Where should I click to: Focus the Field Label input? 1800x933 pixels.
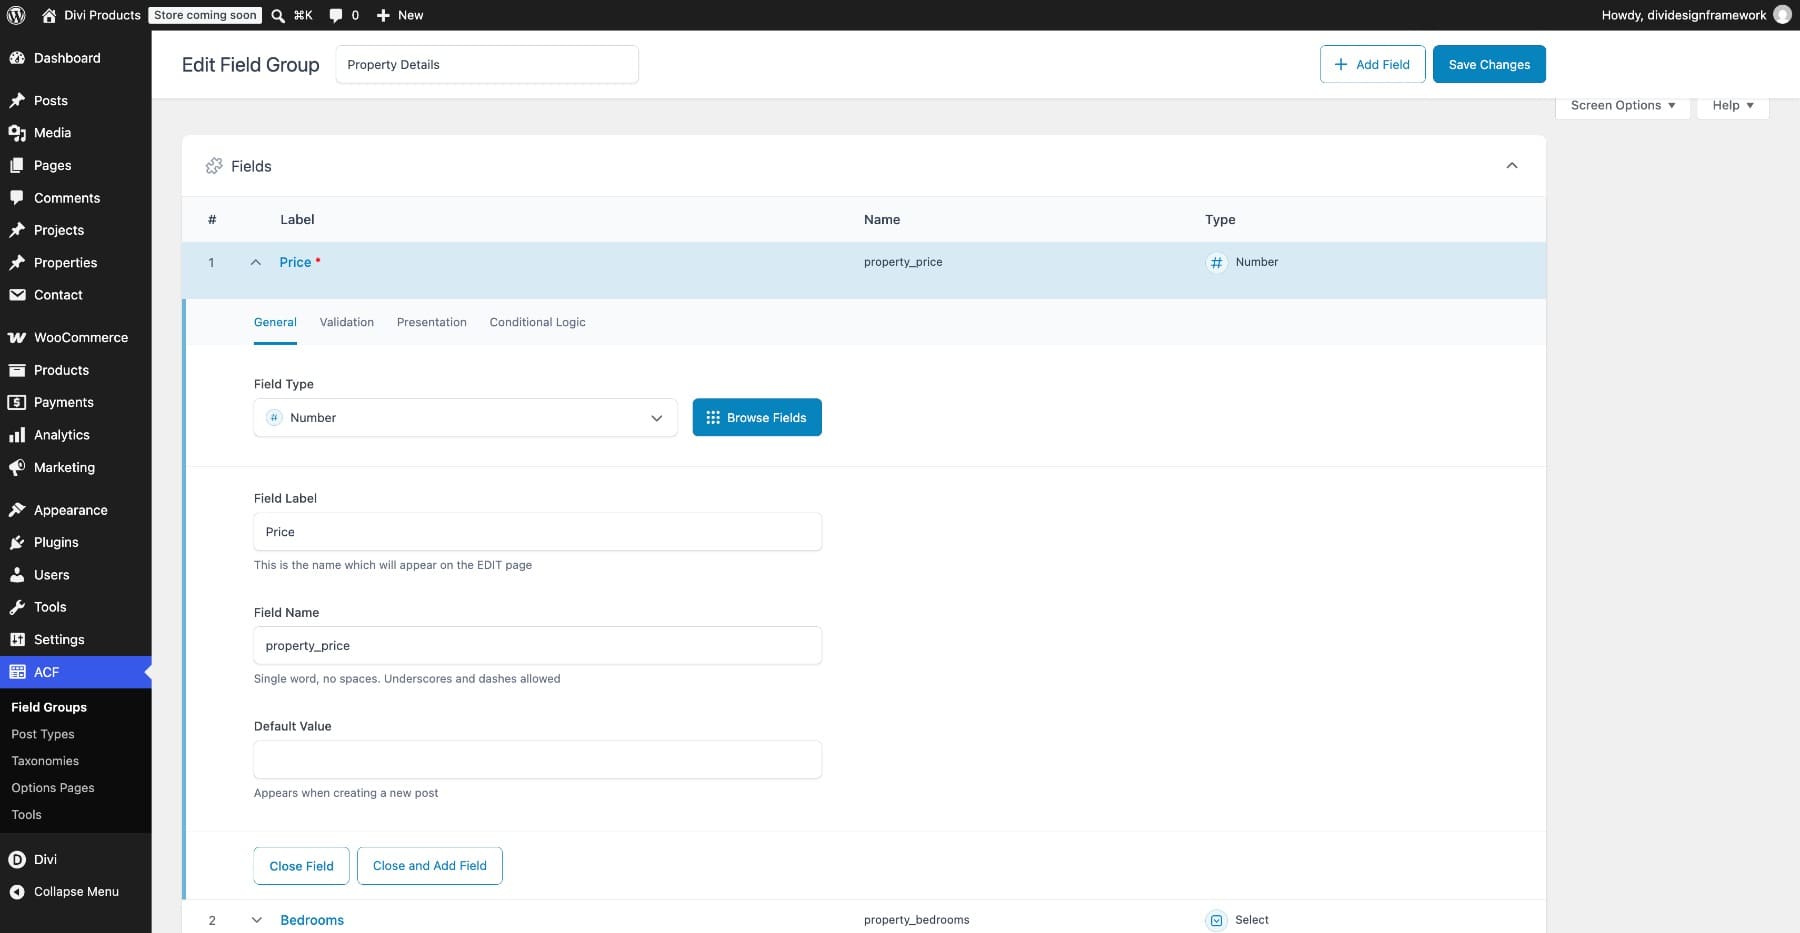tap(538, 532)
